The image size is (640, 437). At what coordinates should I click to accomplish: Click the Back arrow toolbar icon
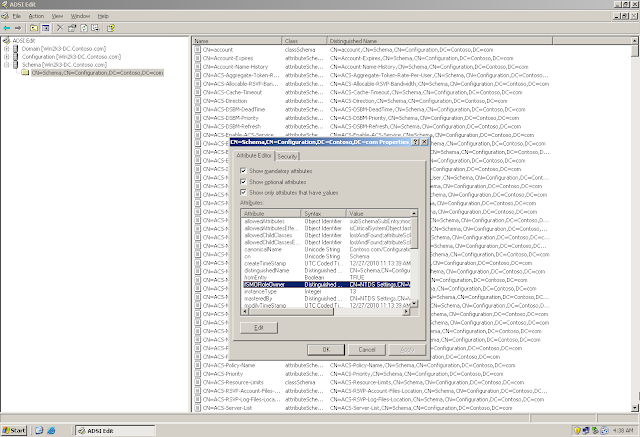tap(7, 28)
